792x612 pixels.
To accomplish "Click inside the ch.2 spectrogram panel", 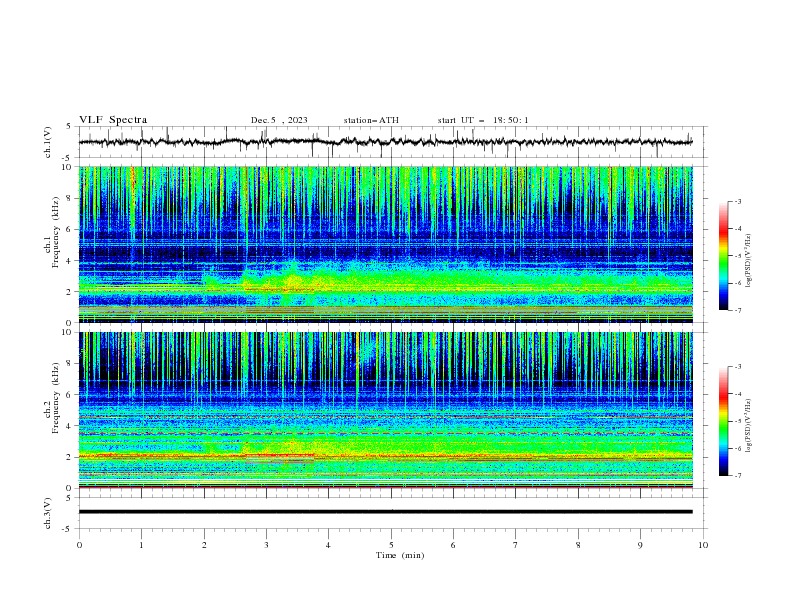I will 385,410.
